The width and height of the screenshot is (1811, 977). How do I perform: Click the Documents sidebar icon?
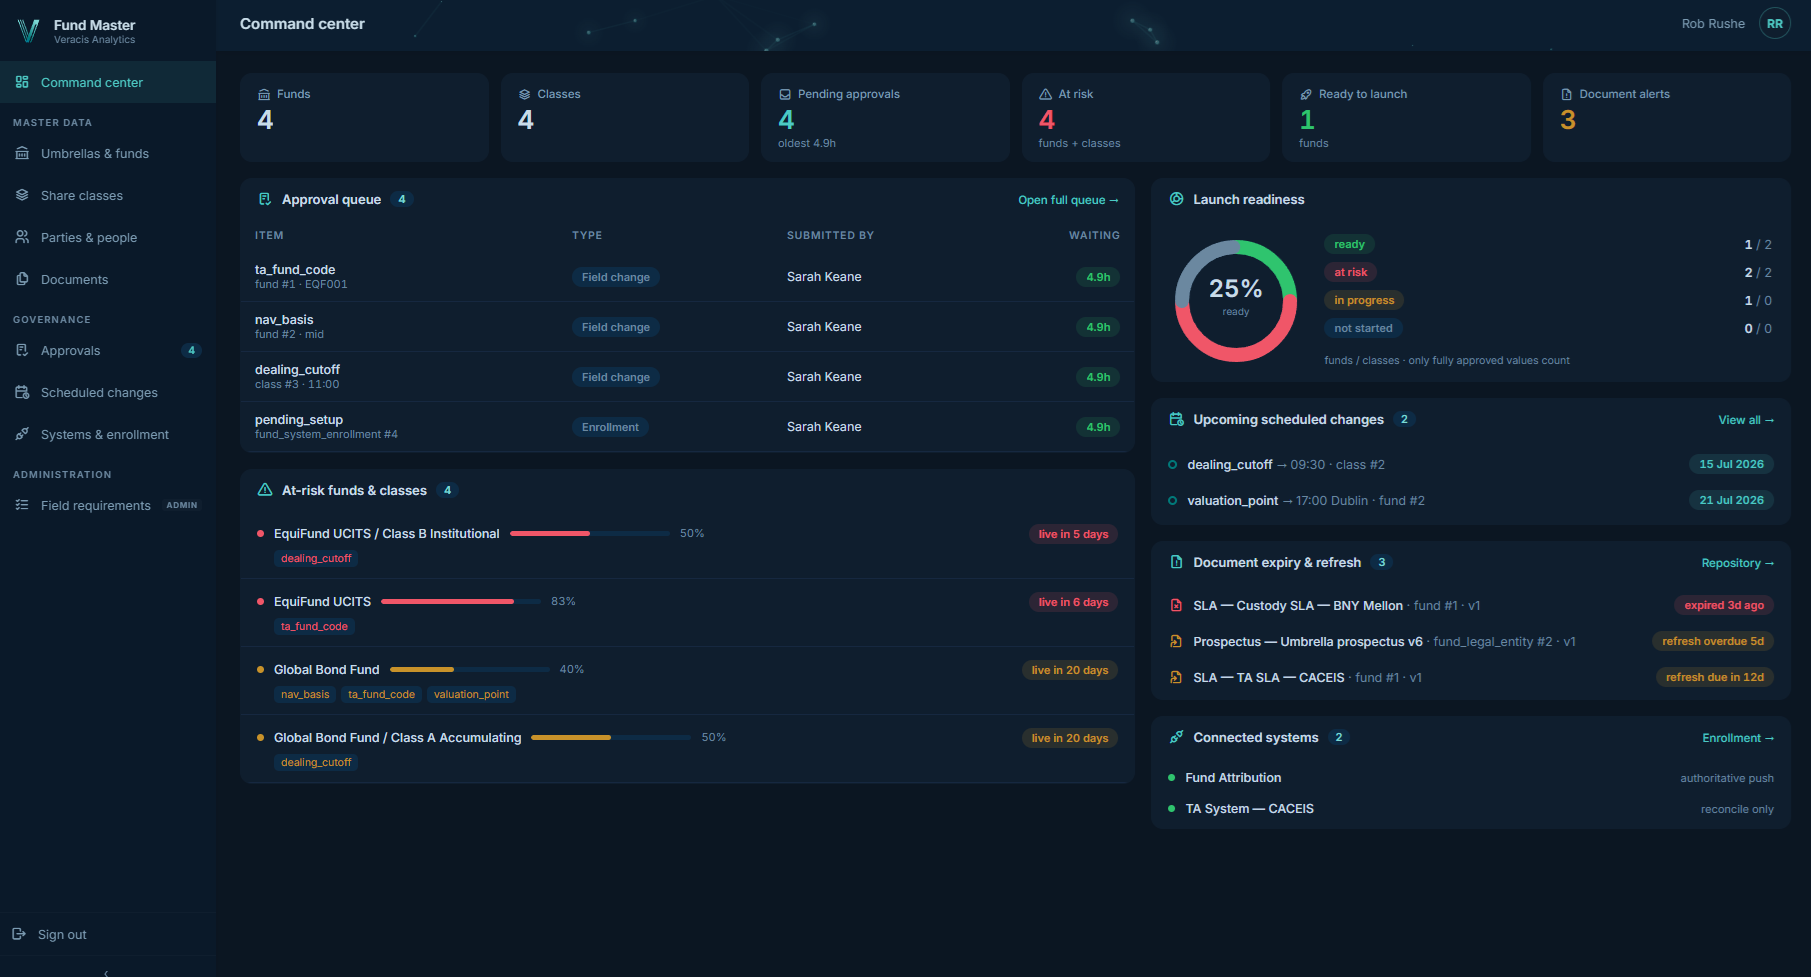22,279
